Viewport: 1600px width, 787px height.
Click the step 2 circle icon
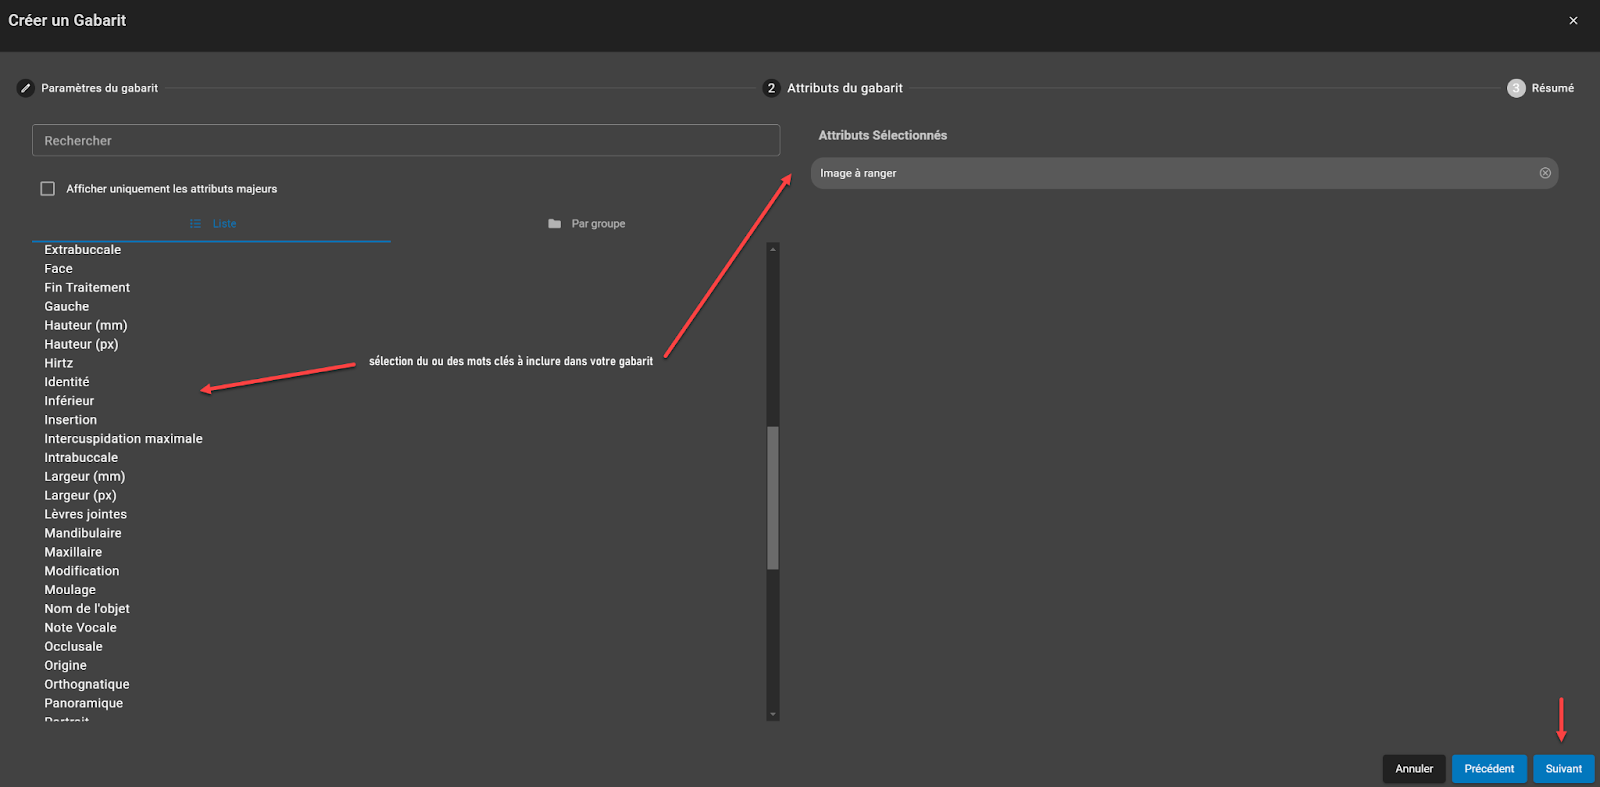(x=771, y=88)
